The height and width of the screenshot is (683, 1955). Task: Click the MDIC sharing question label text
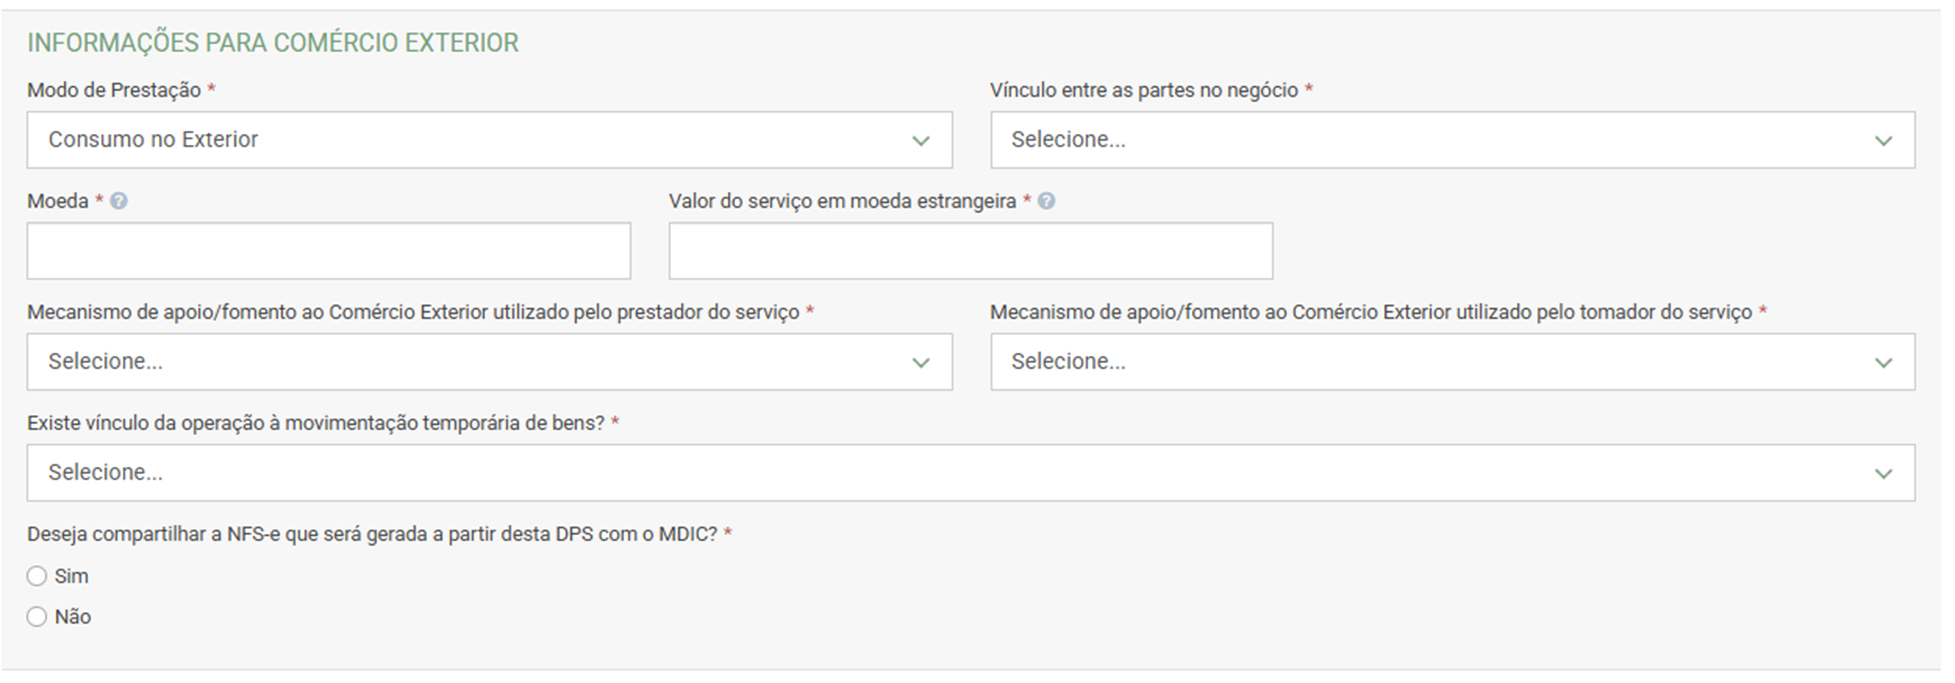pos(372,534)
